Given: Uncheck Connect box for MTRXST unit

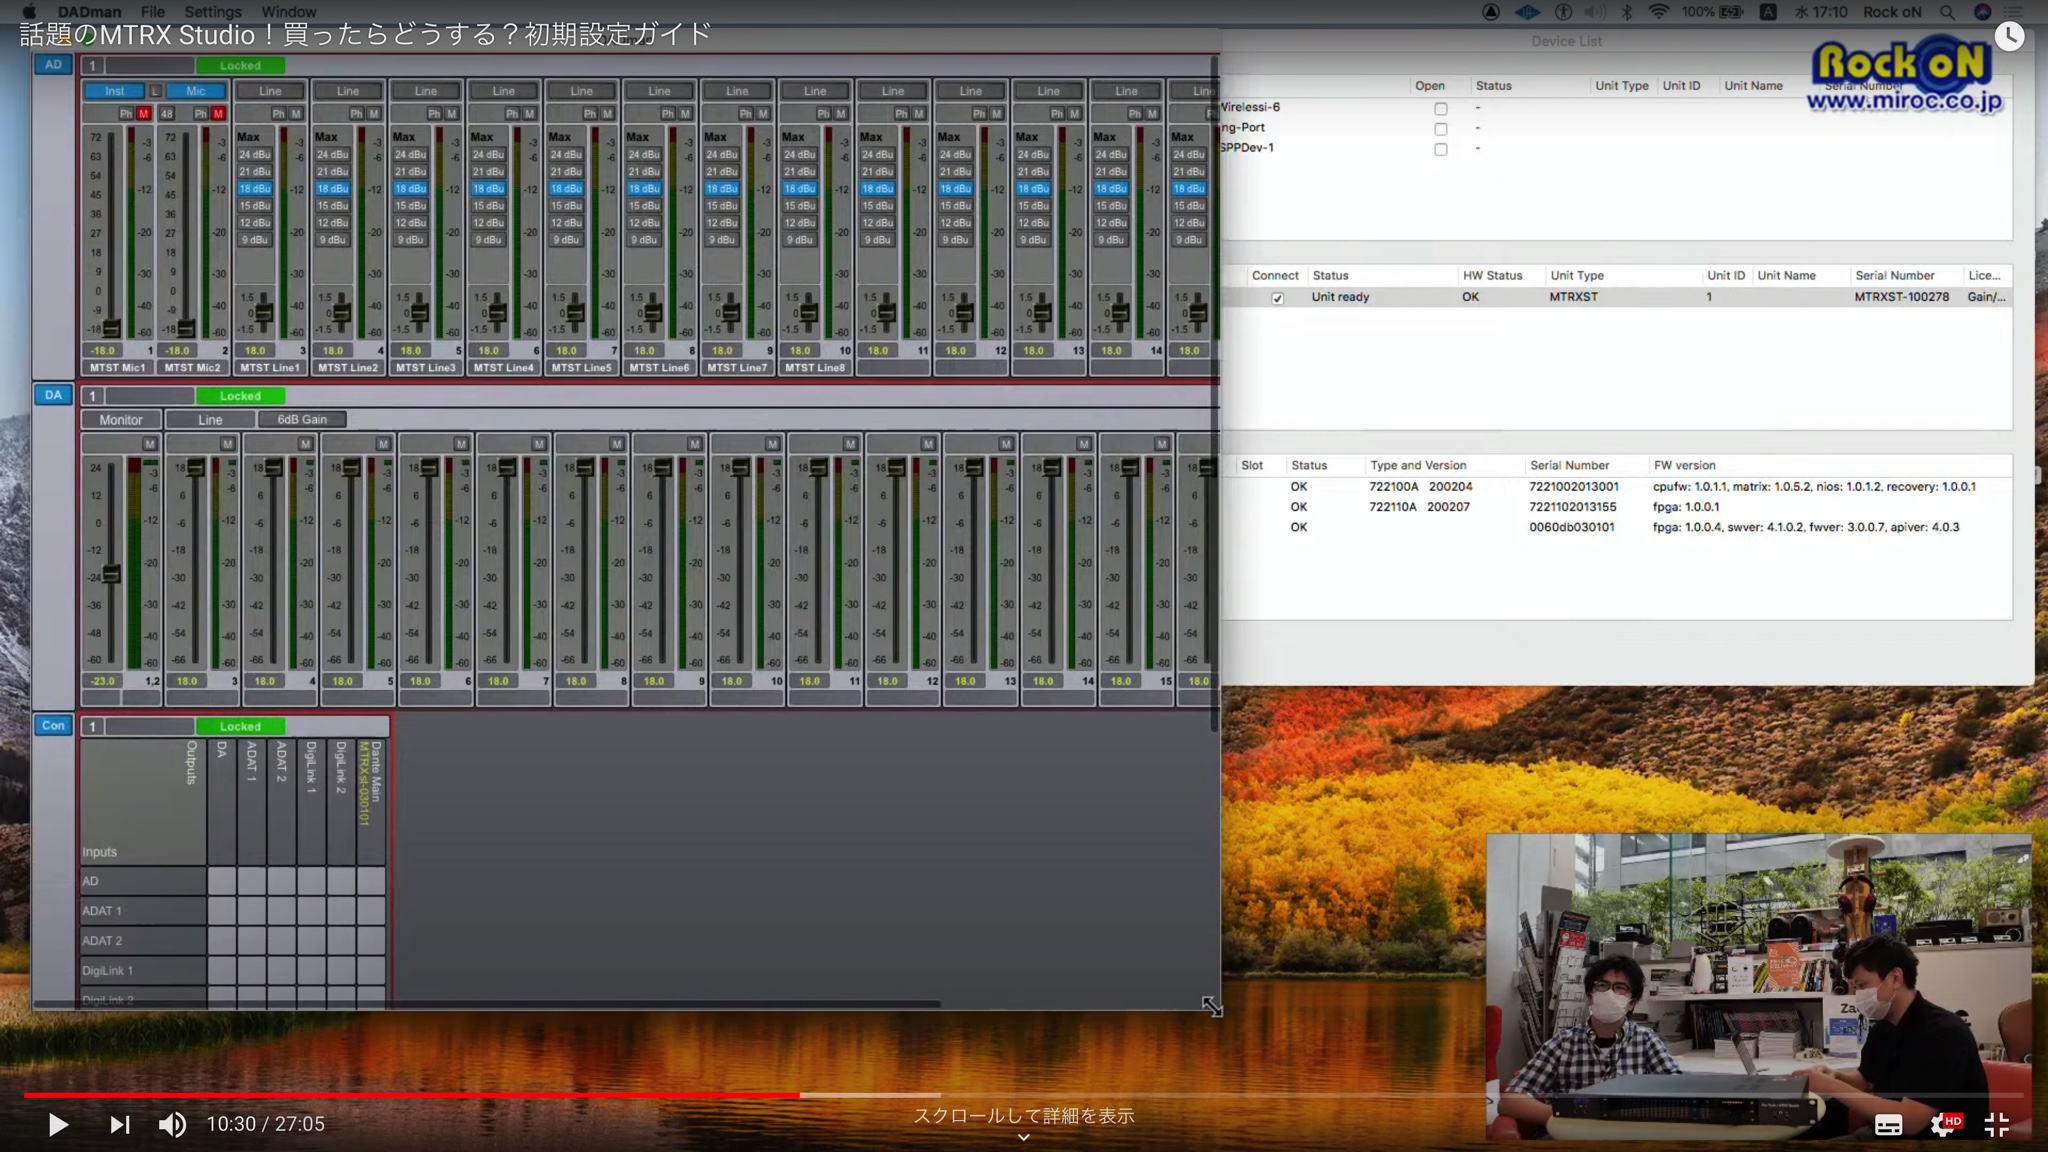Looking at the screenshot, I should pyautogui.click(x=1277, y=298).
